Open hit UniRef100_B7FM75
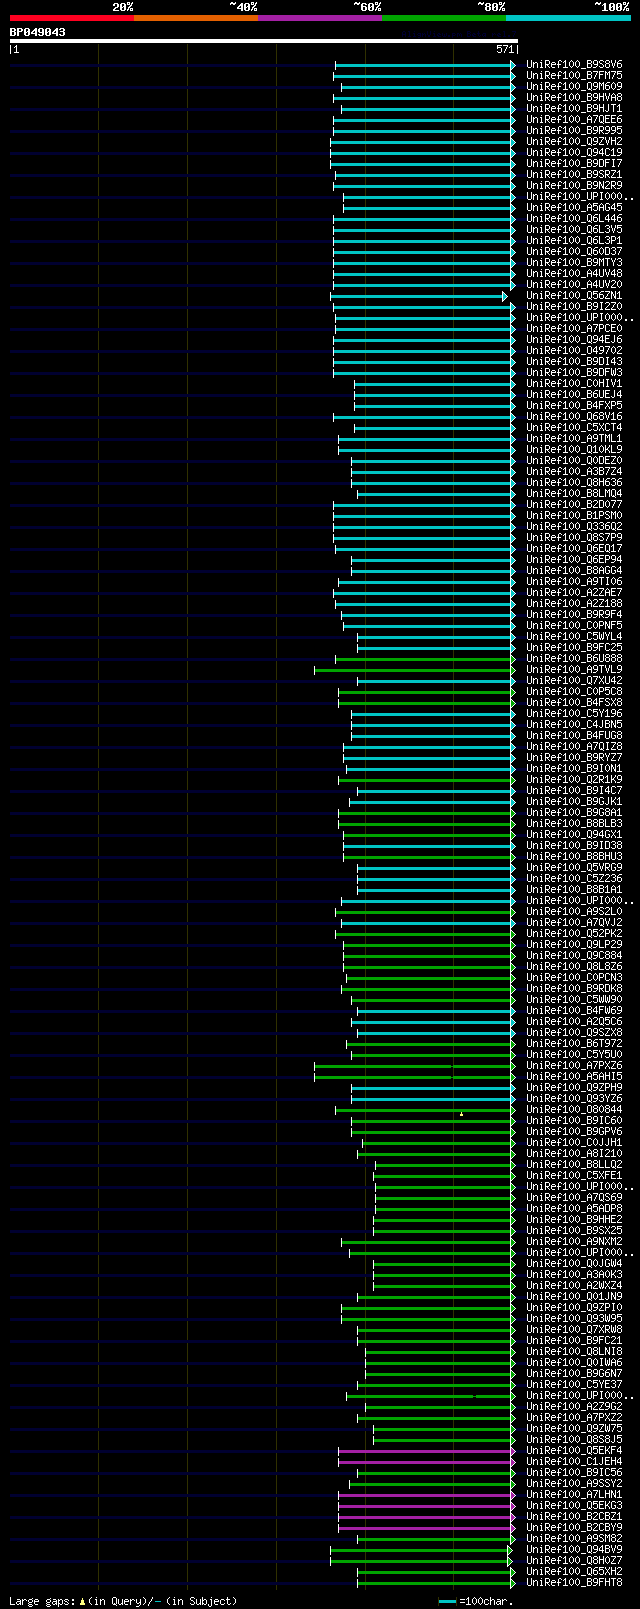Screen dimensions: 640x1609 coord(574,75)
